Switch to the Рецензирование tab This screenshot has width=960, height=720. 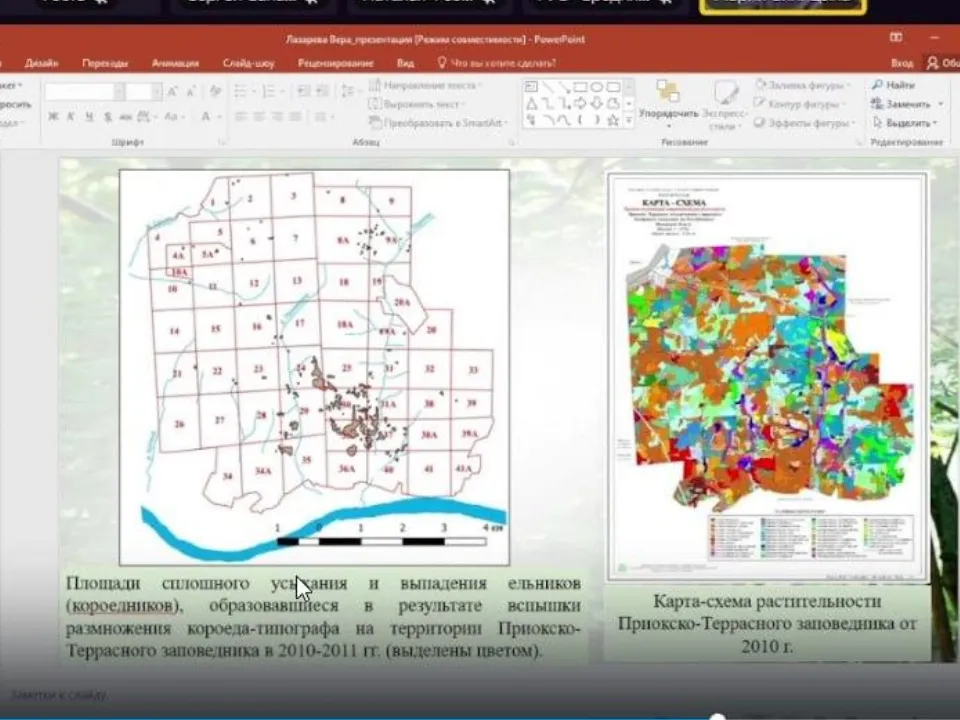(335, 63)
